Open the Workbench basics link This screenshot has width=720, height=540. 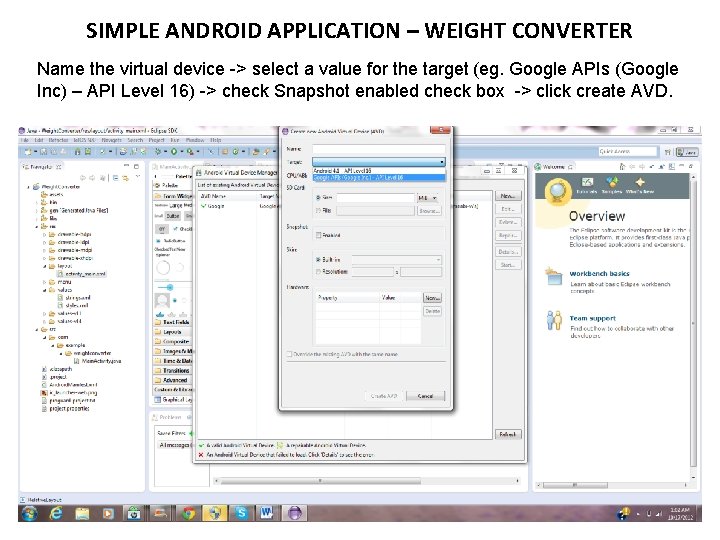(599, 273)
